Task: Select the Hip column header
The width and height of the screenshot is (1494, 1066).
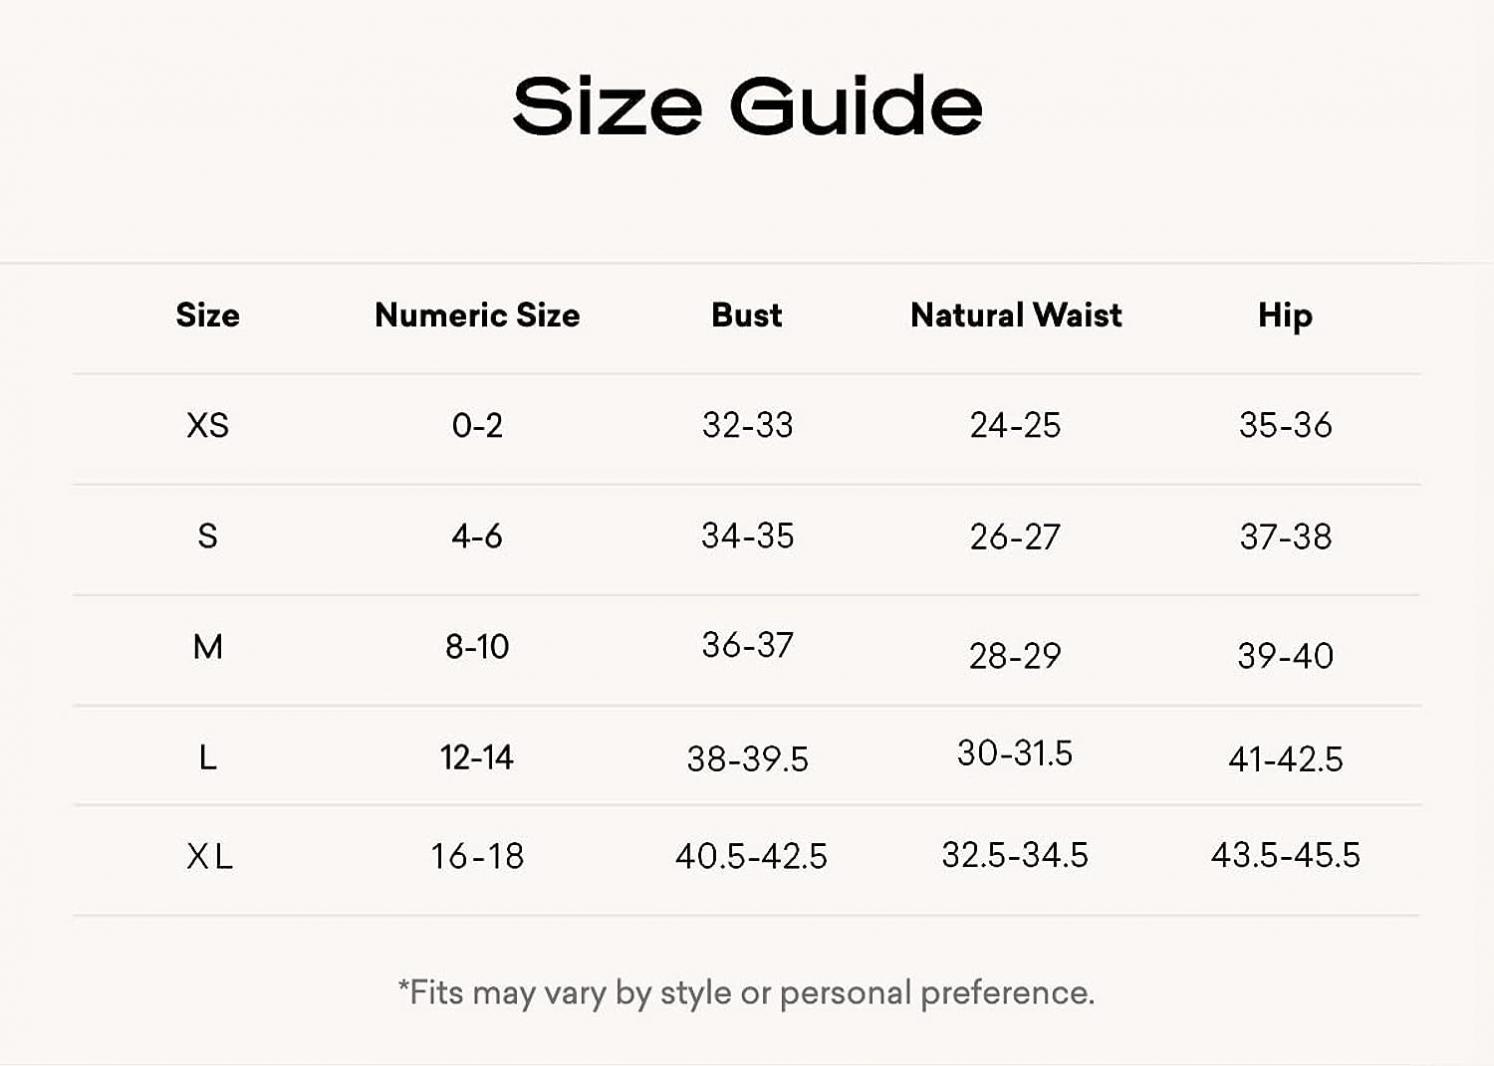Action: (x=1285, y=316)
